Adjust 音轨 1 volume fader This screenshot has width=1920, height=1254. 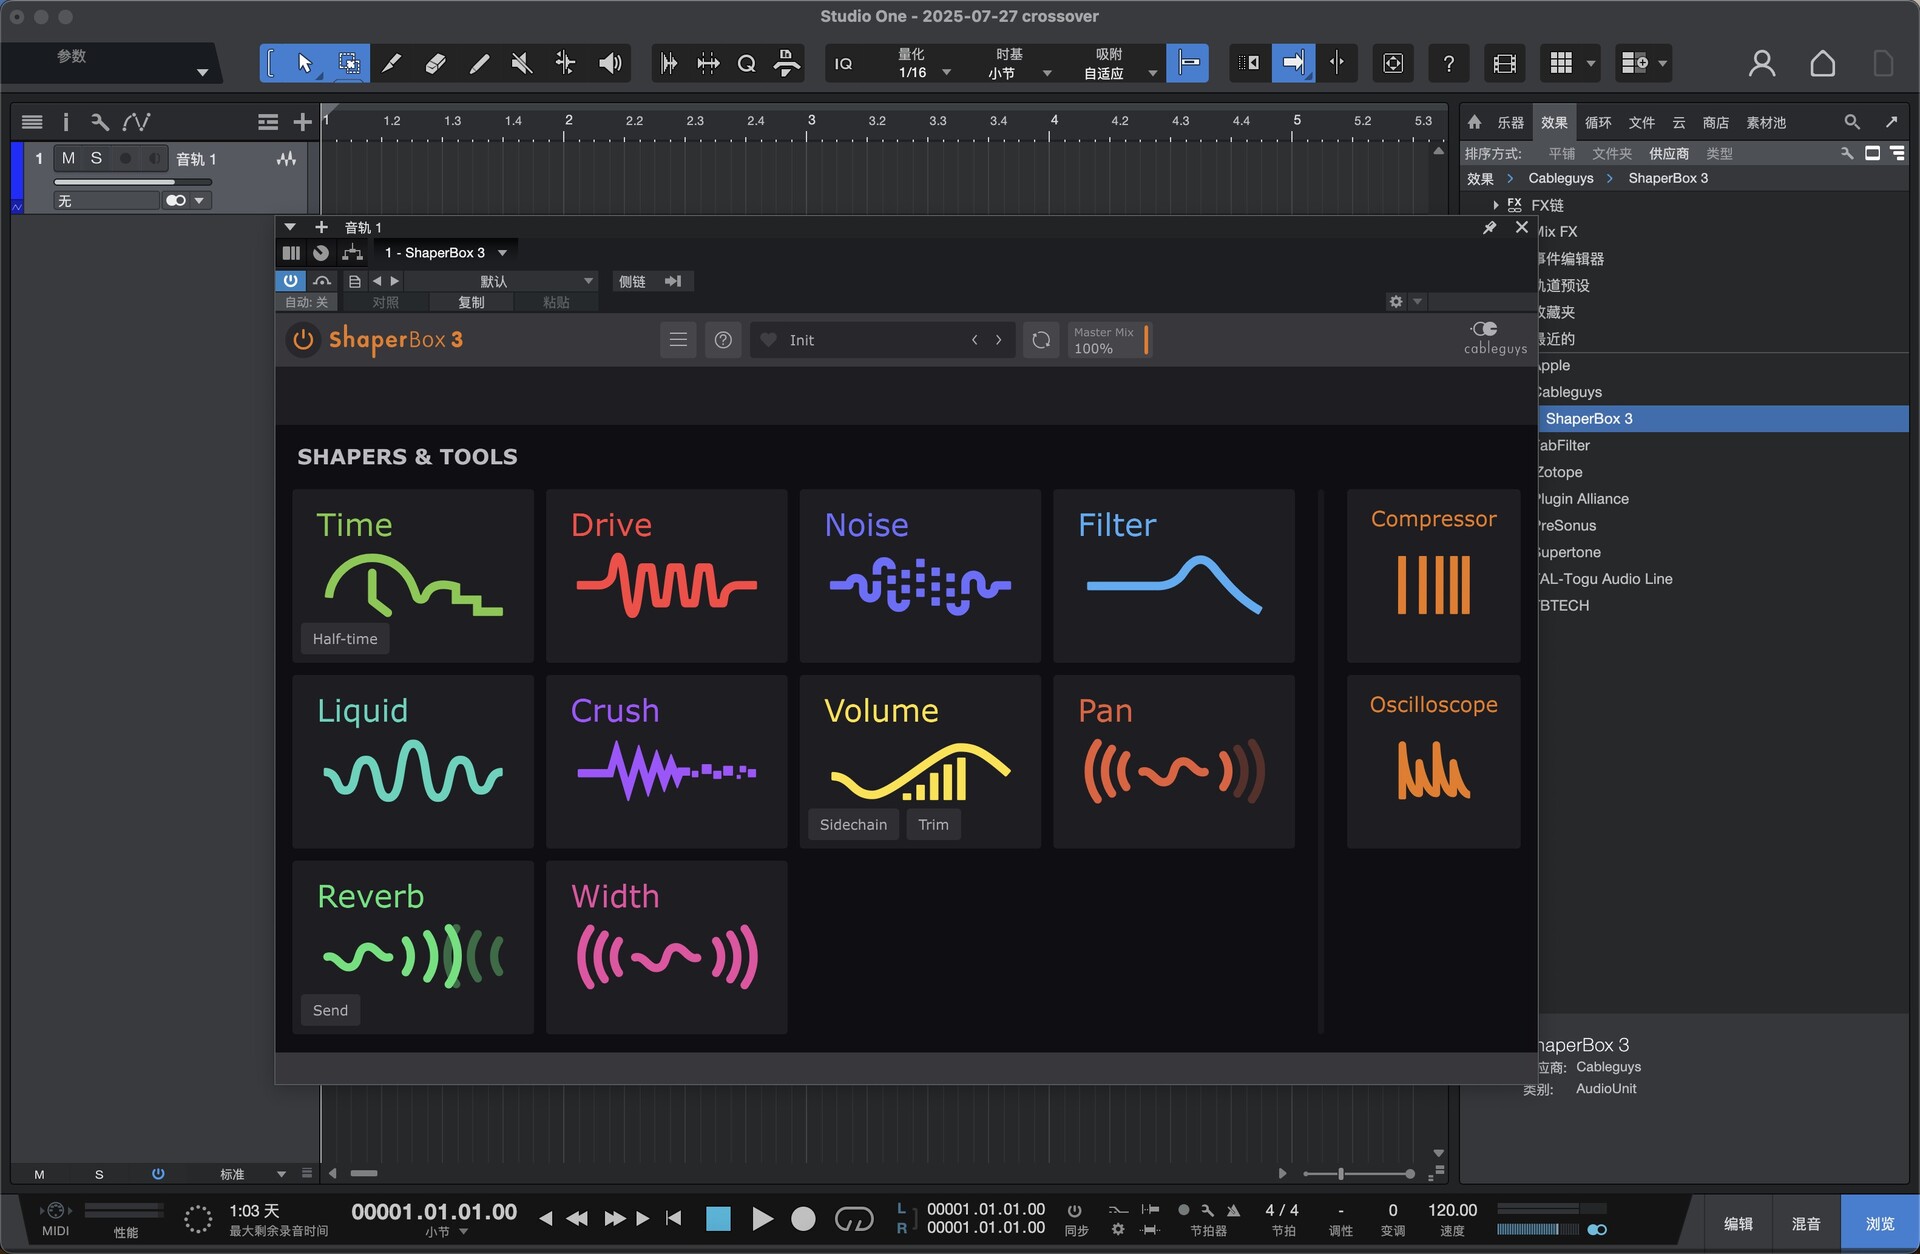pos(133,182)
